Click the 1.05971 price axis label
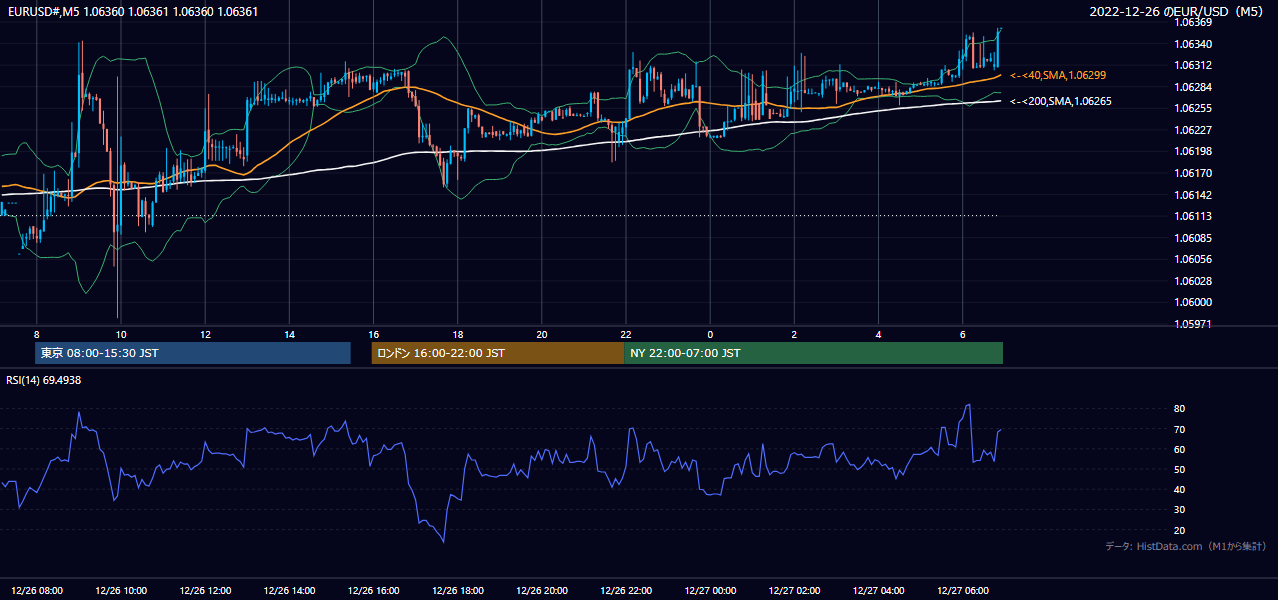This screenshot has width=1278, height=600. [x=1193, y=324]
